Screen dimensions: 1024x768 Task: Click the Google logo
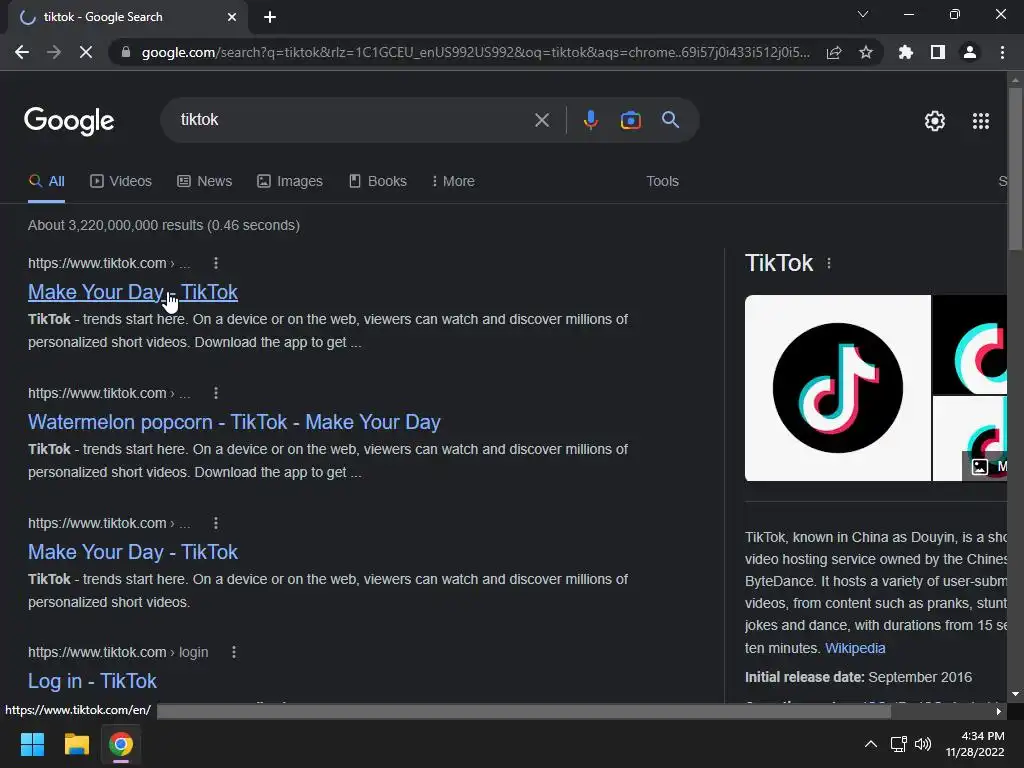[69, 121]
